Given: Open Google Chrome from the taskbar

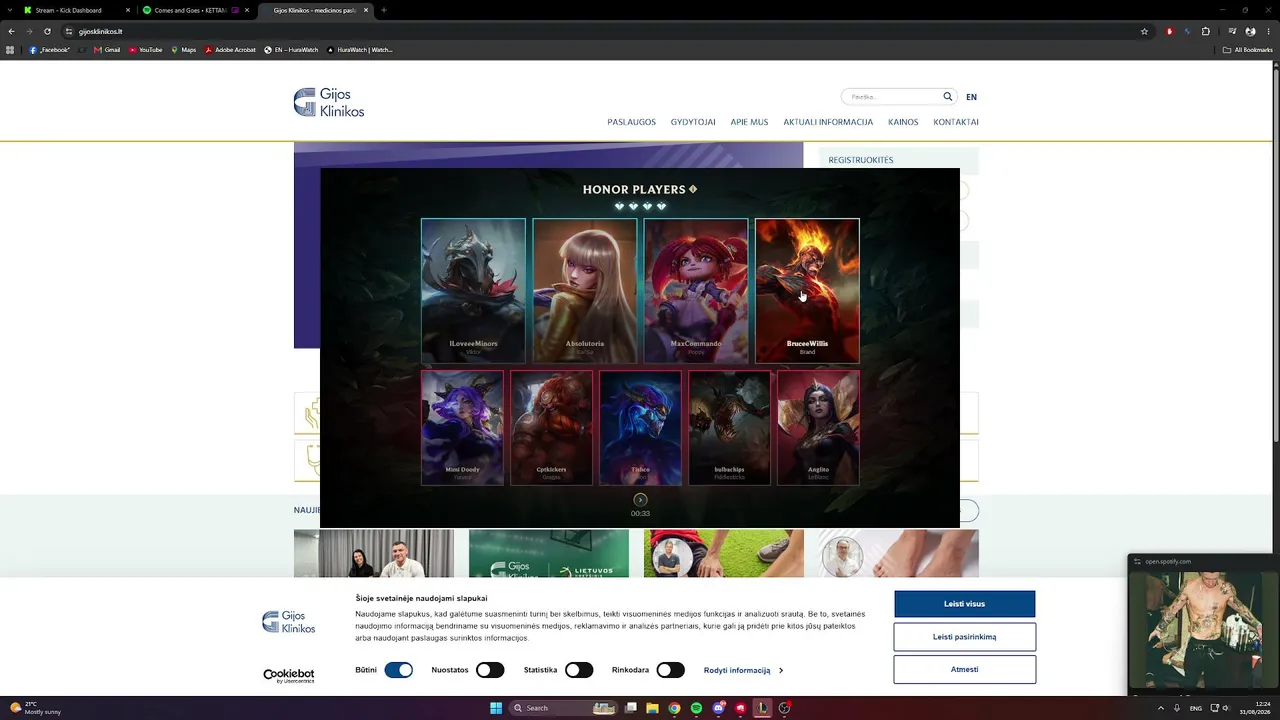Looking at the screenshot, I should (x=674, y=708).
